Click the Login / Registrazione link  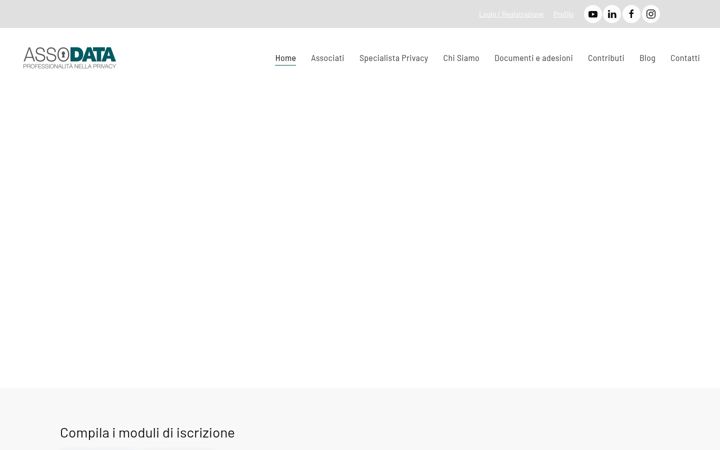pos(511,14)
